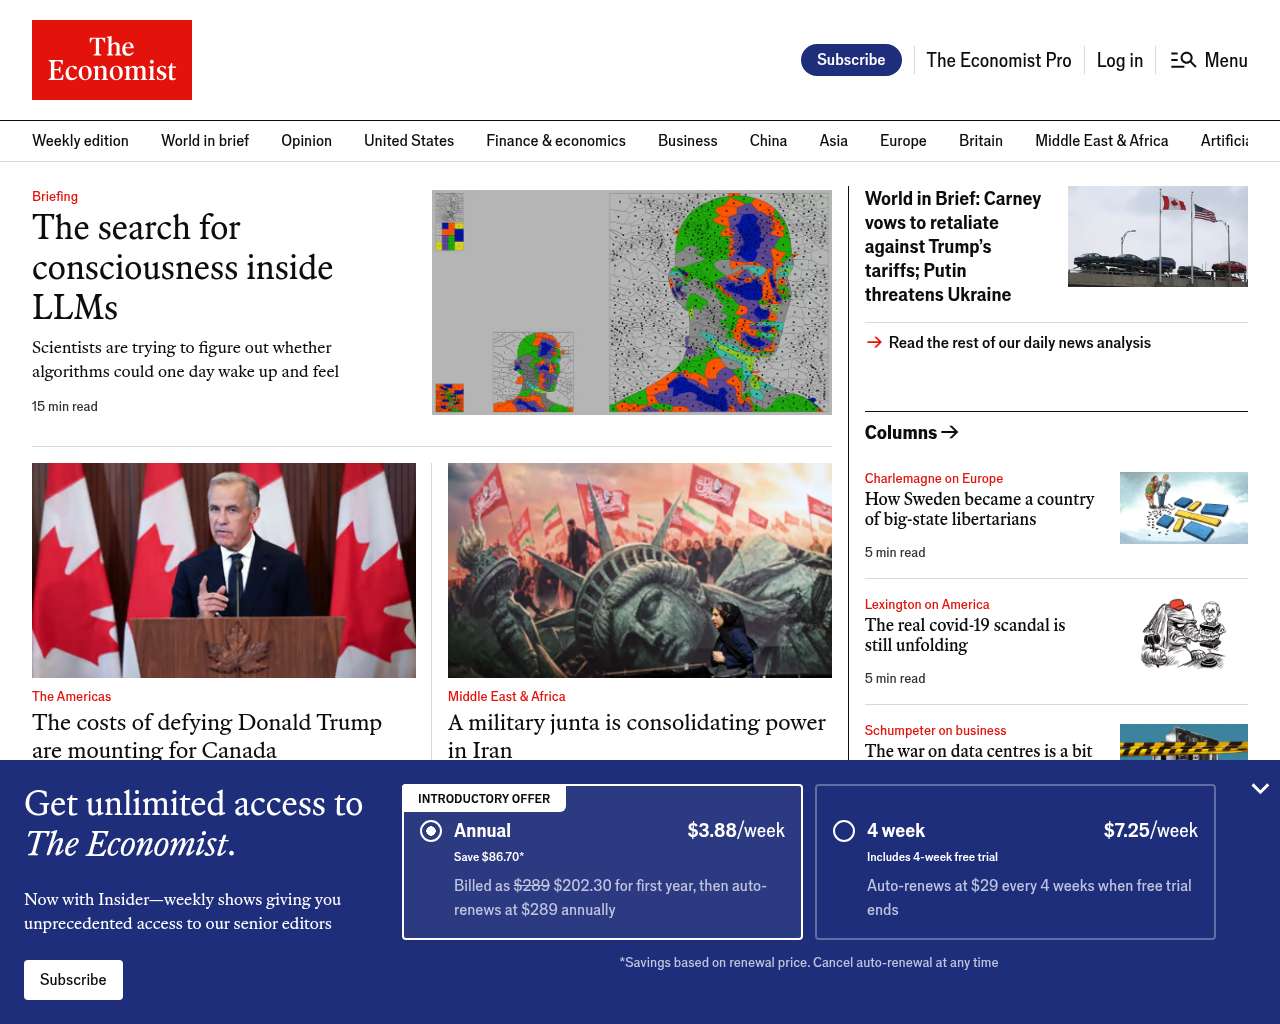Open the Europe section

click(903, 141)
